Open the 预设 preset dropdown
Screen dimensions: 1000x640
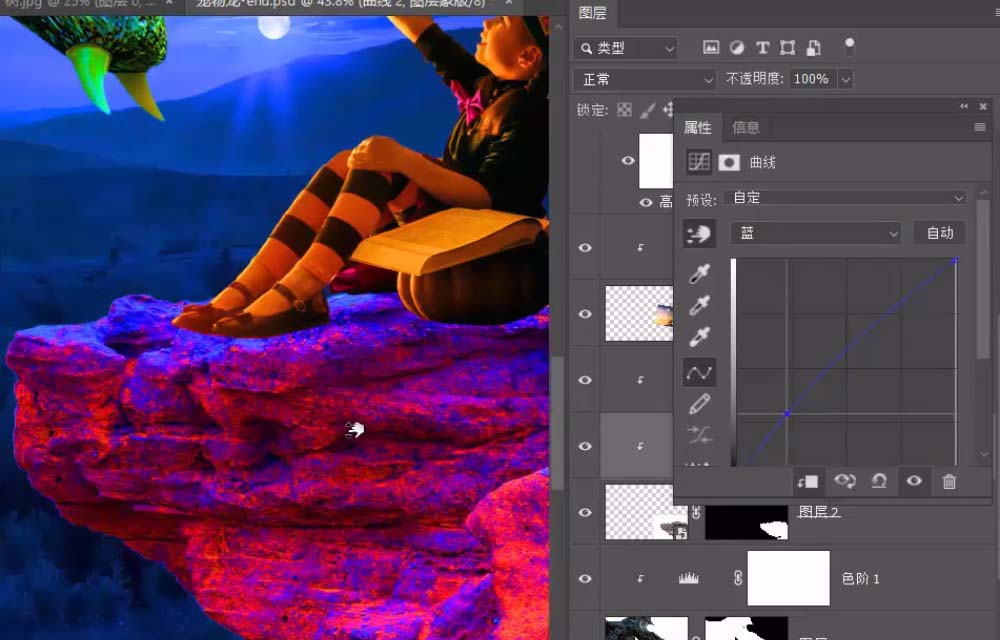[846, 198]
